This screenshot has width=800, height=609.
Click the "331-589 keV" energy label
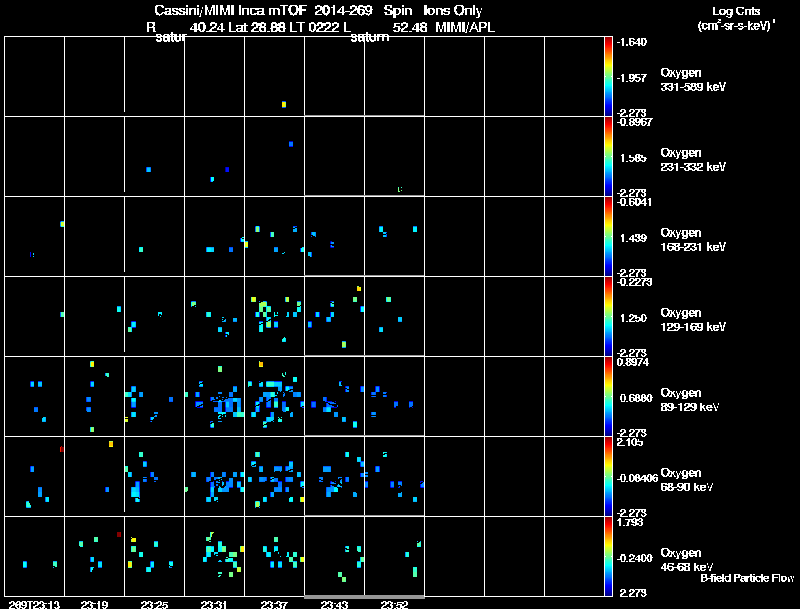pos(693,87)
